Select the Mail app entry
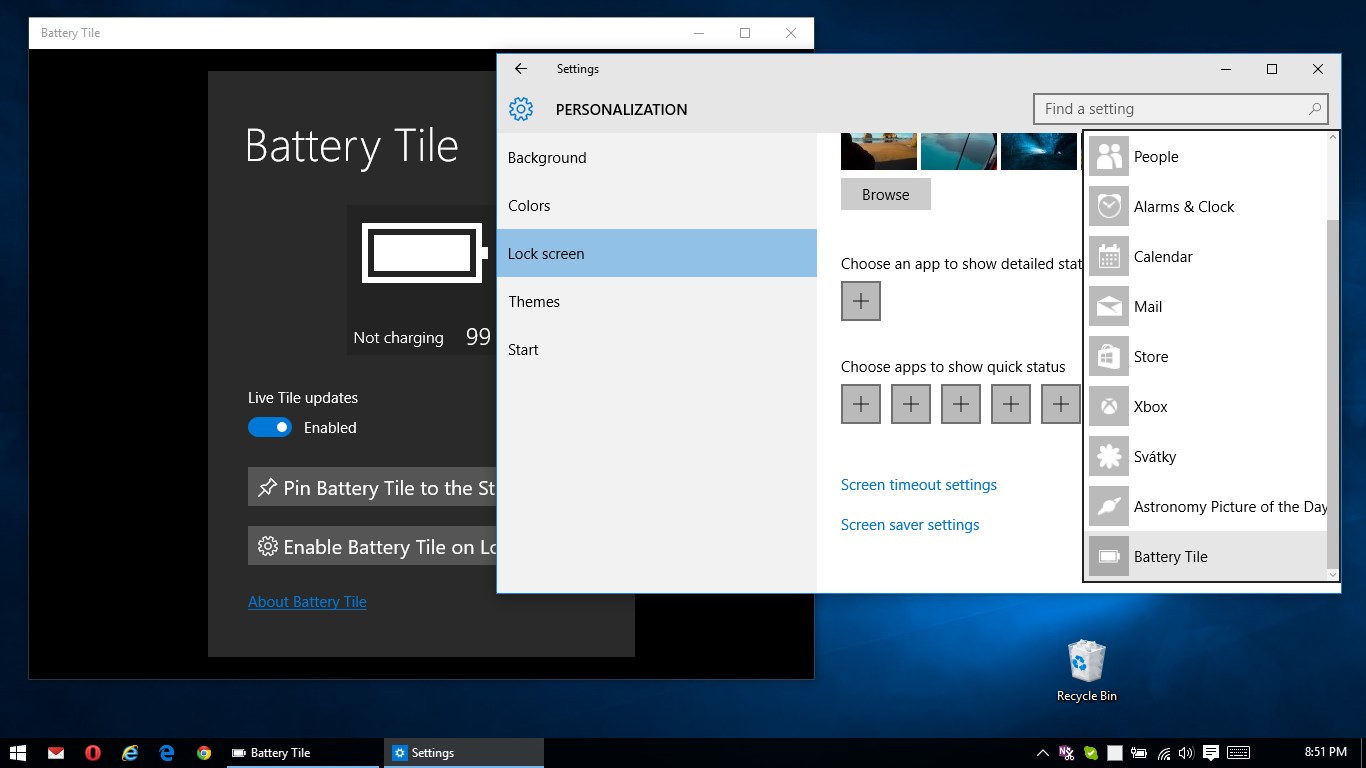 tap(1147, 307)
